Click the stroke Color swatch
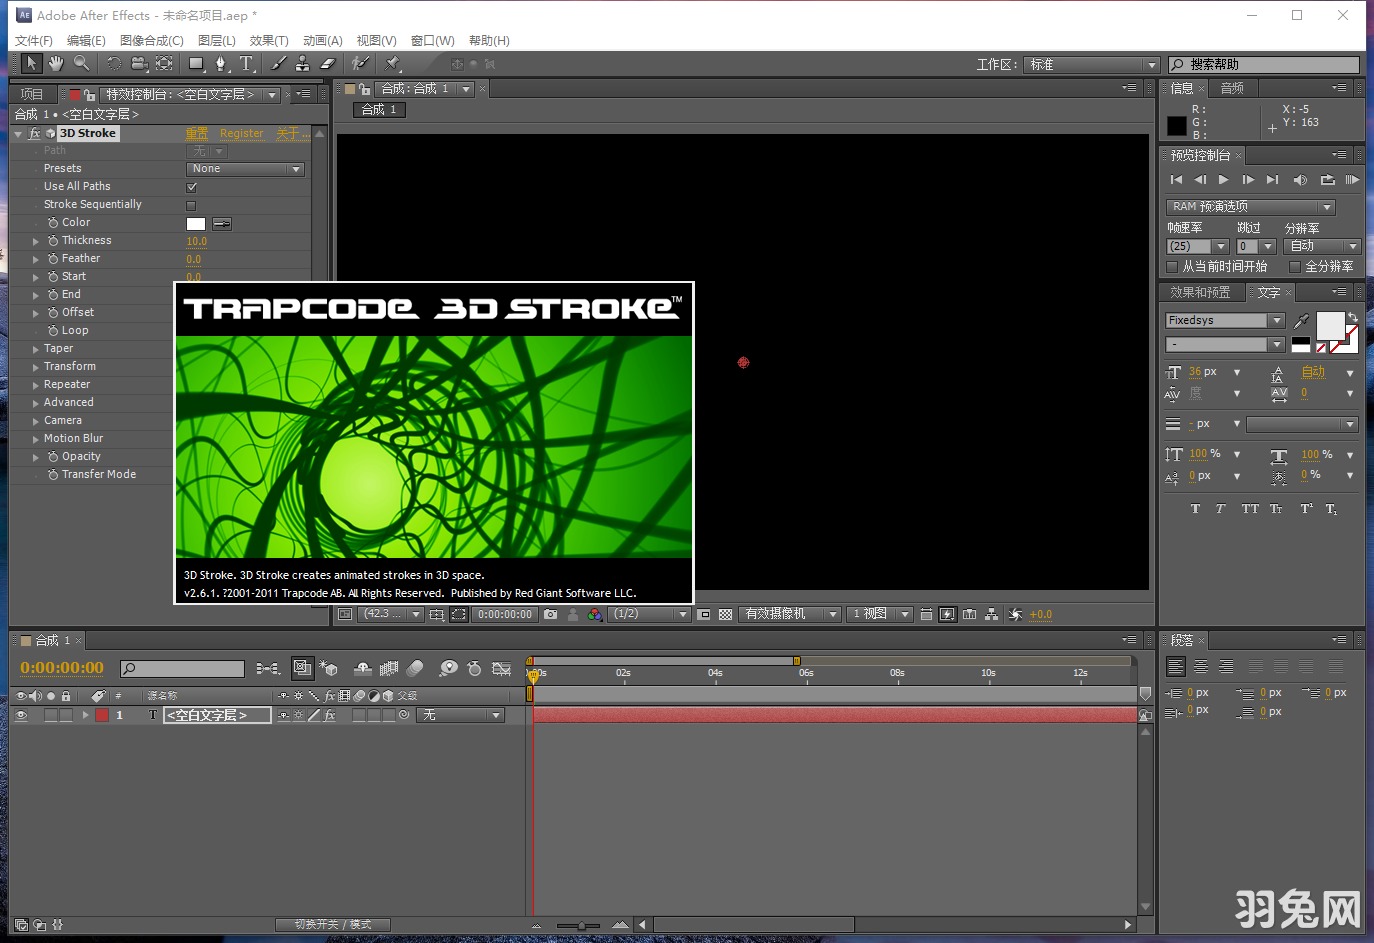 [x=196, y=223]
